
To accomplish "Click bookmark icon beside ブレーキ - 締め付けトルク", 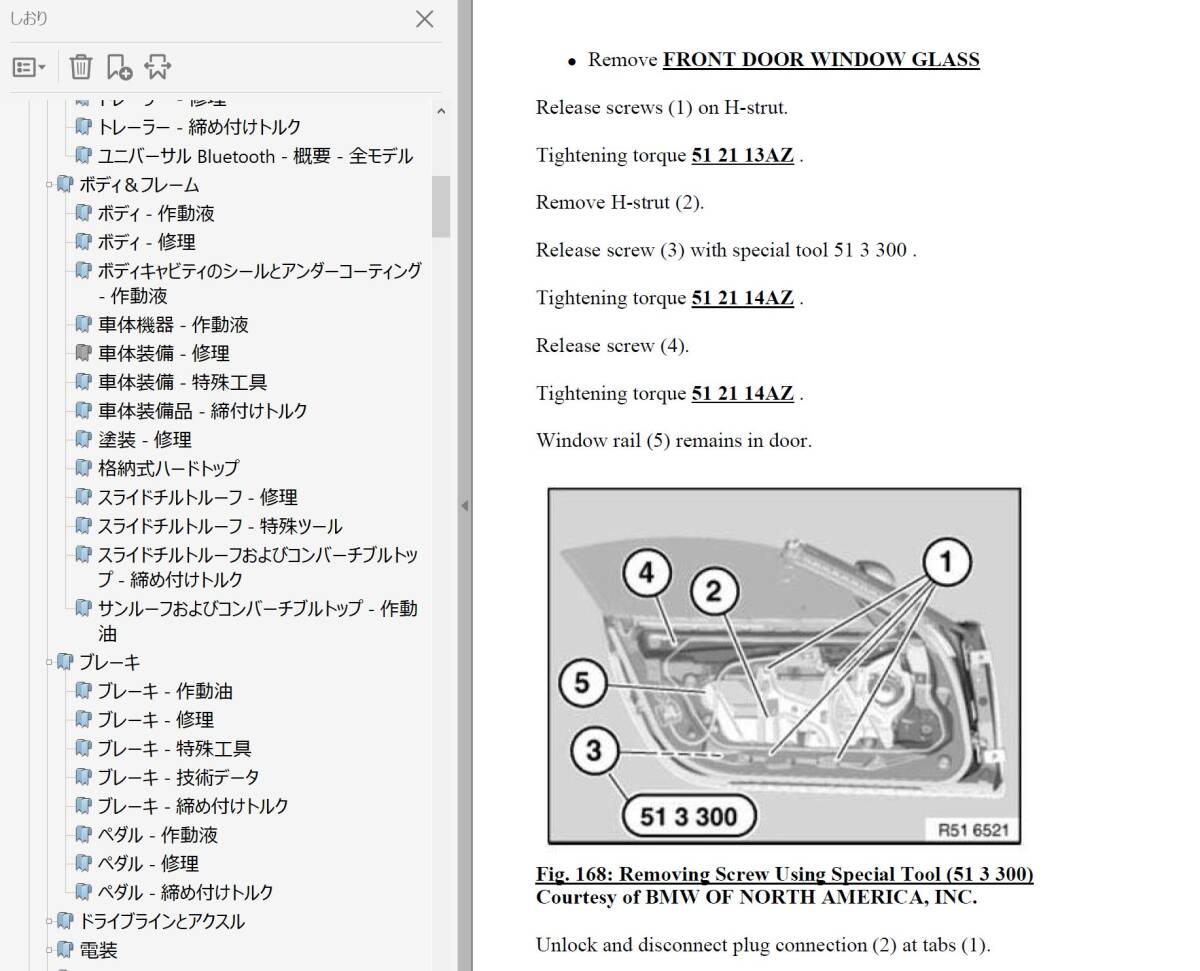I will tap(84, 807).
